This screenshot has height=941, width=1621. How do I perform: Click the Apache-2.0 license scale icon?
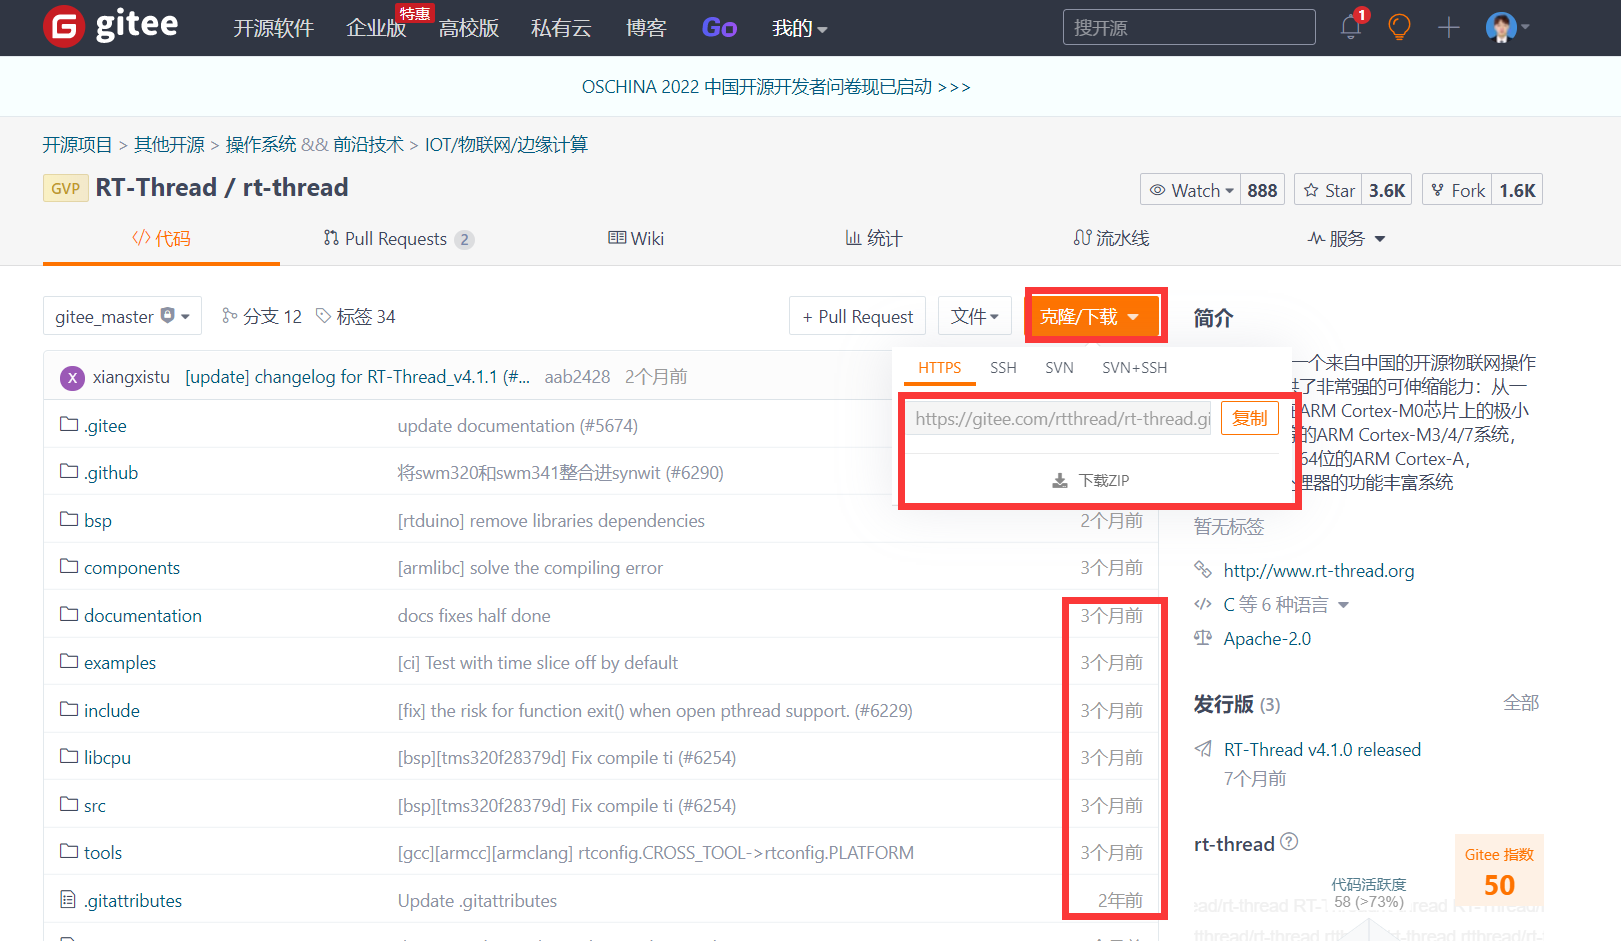click(x=1203, y=638)
